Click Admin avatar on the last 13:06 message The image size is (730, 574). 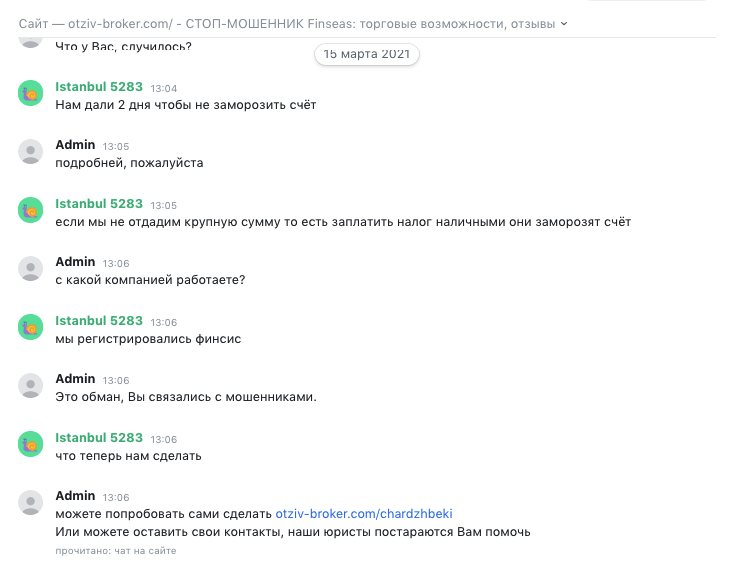pos(31,502)
